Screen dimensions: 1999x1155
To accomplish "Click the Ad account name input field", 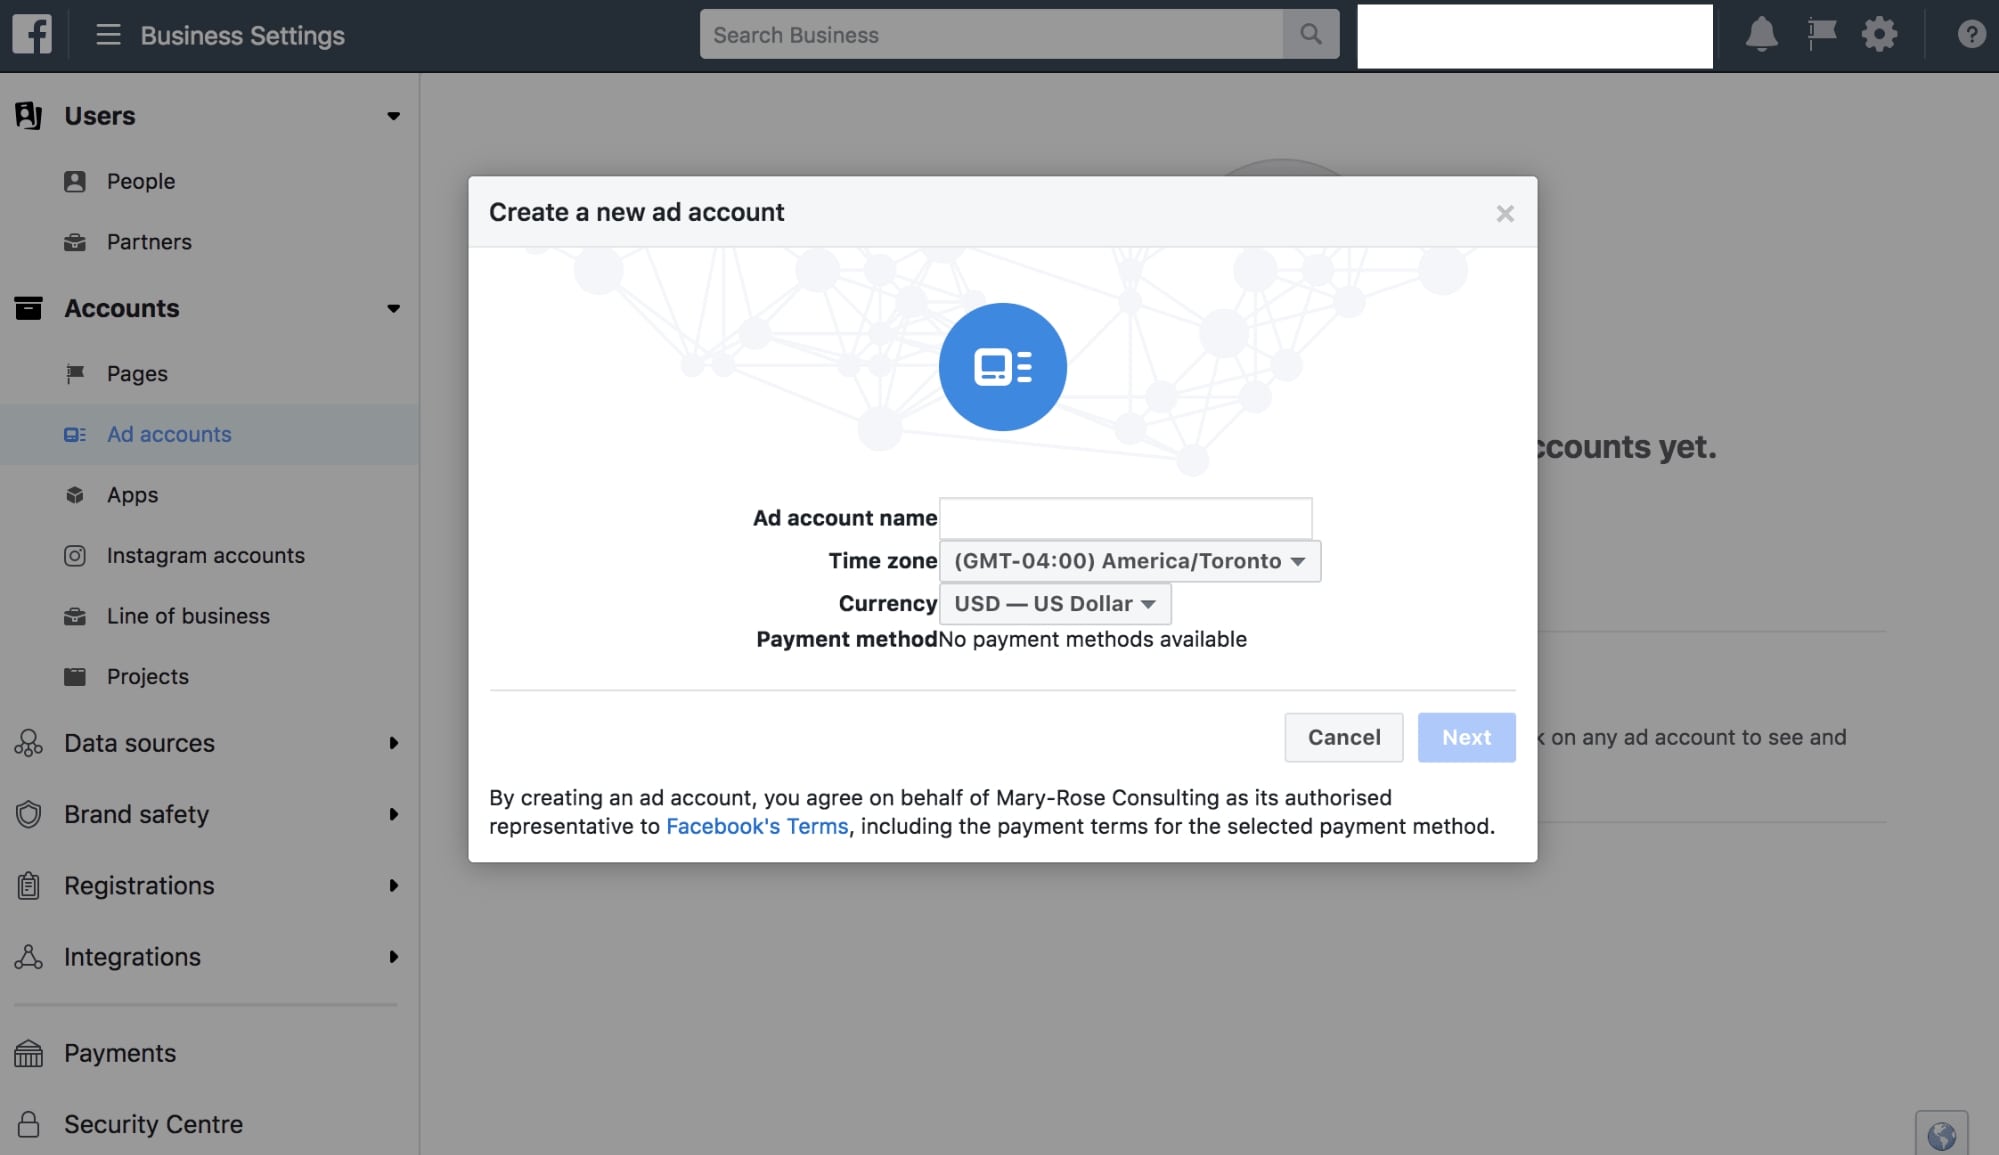I will pyautogui.click(x=1126, y=517).
